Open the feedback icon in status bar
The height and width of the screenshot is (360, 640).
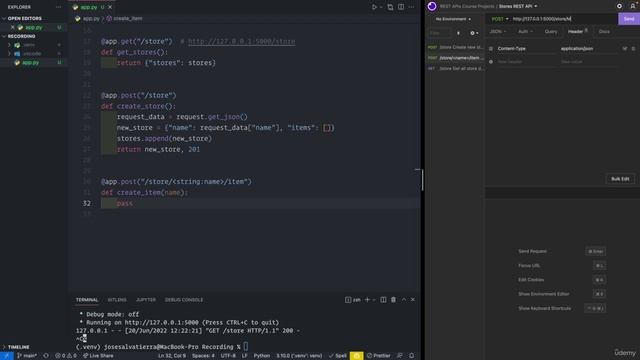(x=400, y=356)
